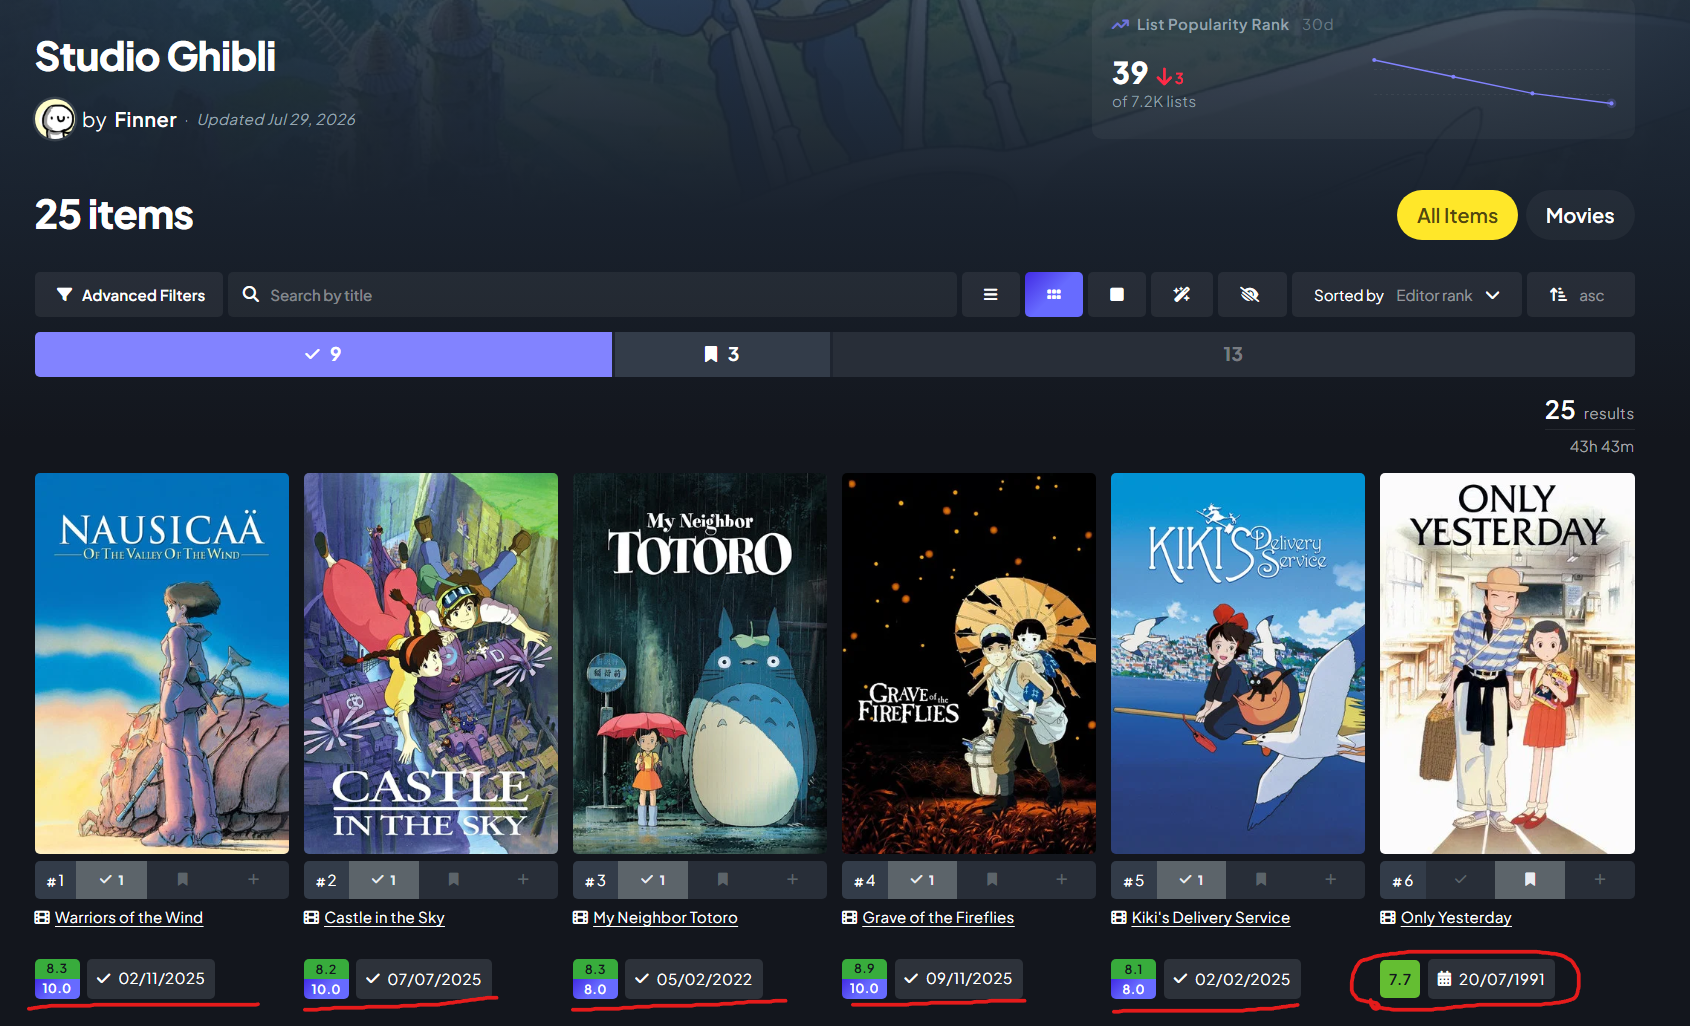
Task: Switch to list view layout
Action: [990, 295]
